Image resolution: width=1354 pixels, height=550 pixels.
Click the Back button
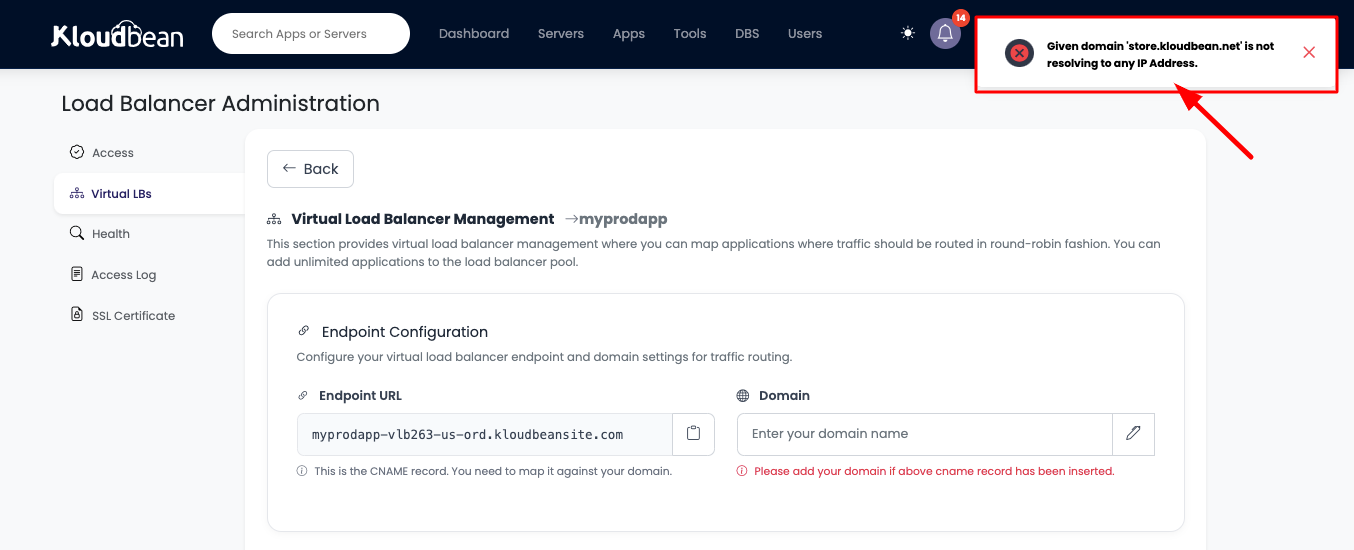click(x=310, y=169)
